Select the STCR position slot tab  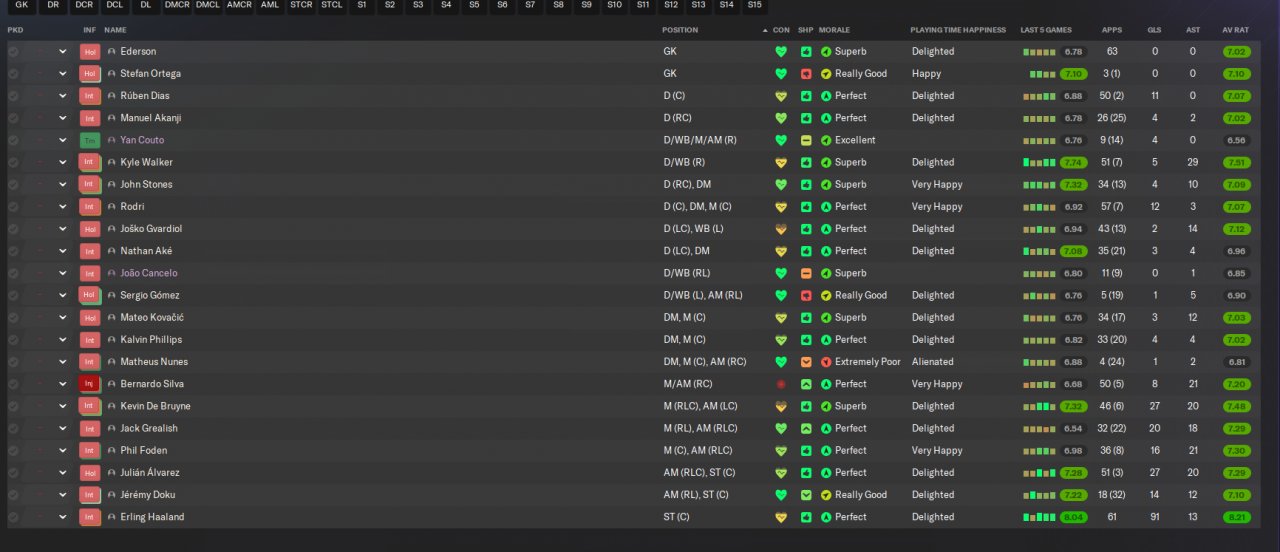pos(301,6)
